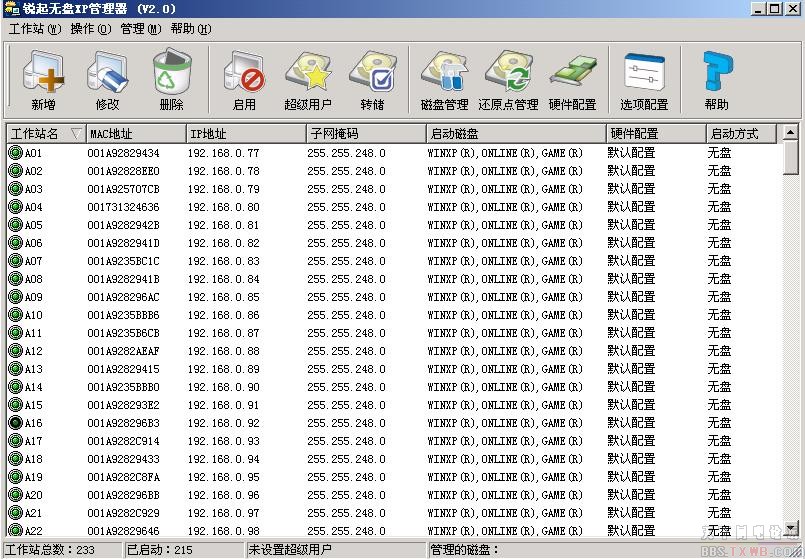
Task: Select workstation row A03
Action: point(394,188)
